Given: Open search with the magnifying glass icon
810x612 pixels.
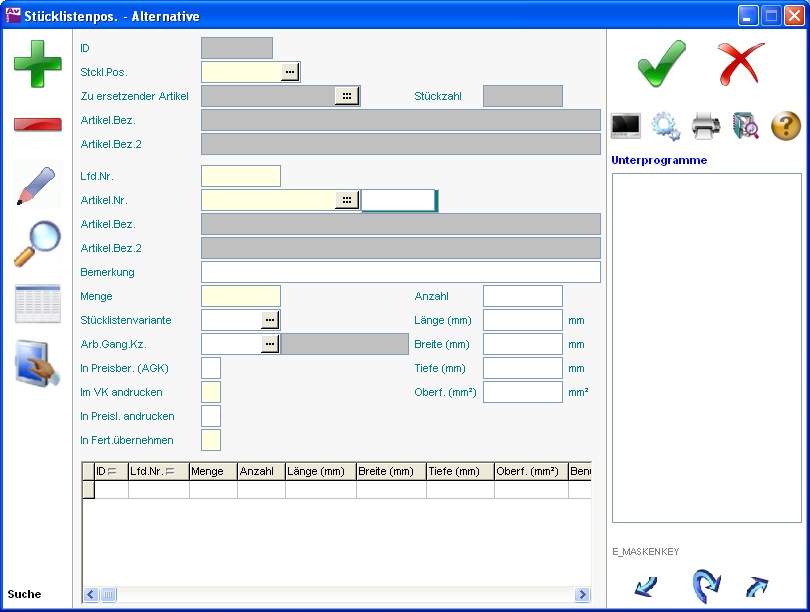Looking at the screenshot, I should coord(37,244).
